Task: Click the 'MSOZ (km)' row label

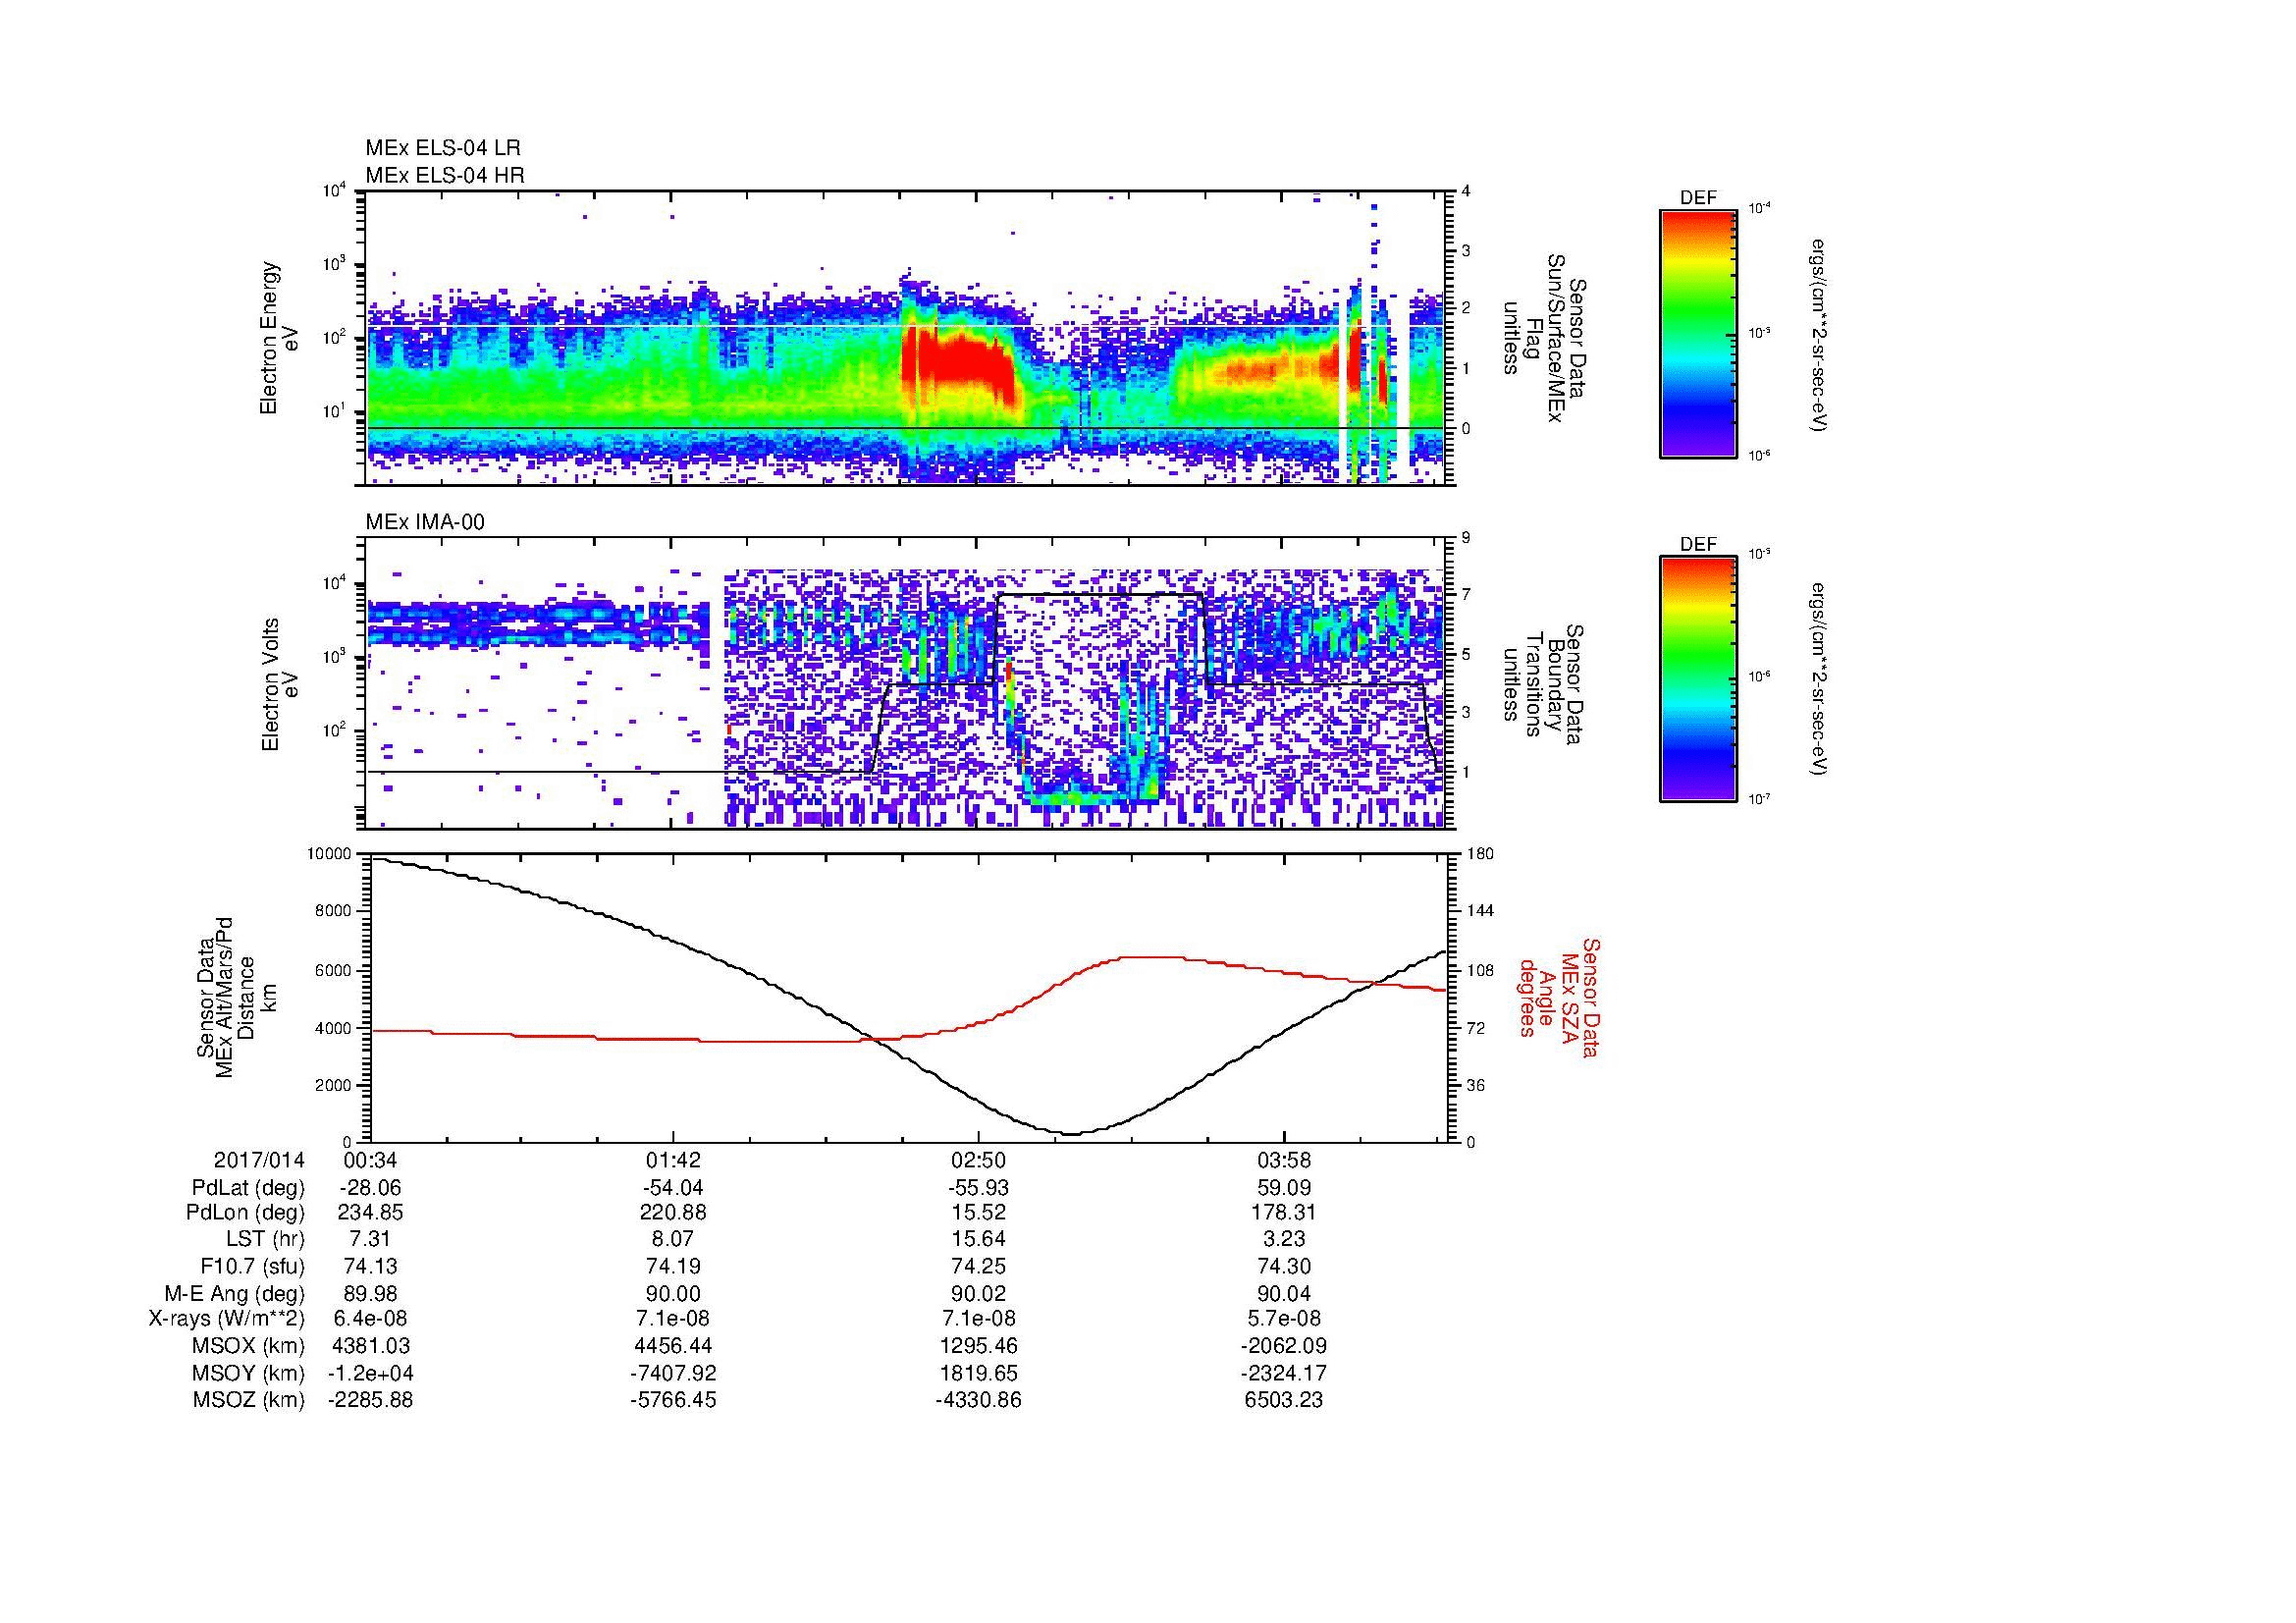Action: coord(248,1400)
